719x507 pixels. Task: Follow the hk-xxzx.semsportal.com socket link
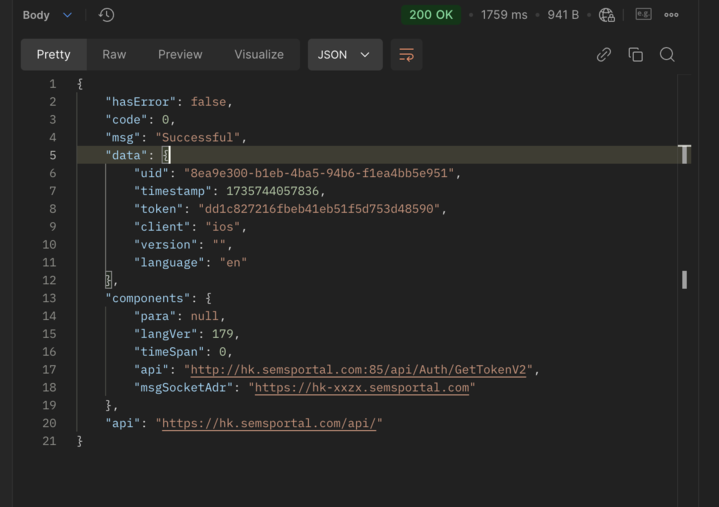click(x=361, y=388)
